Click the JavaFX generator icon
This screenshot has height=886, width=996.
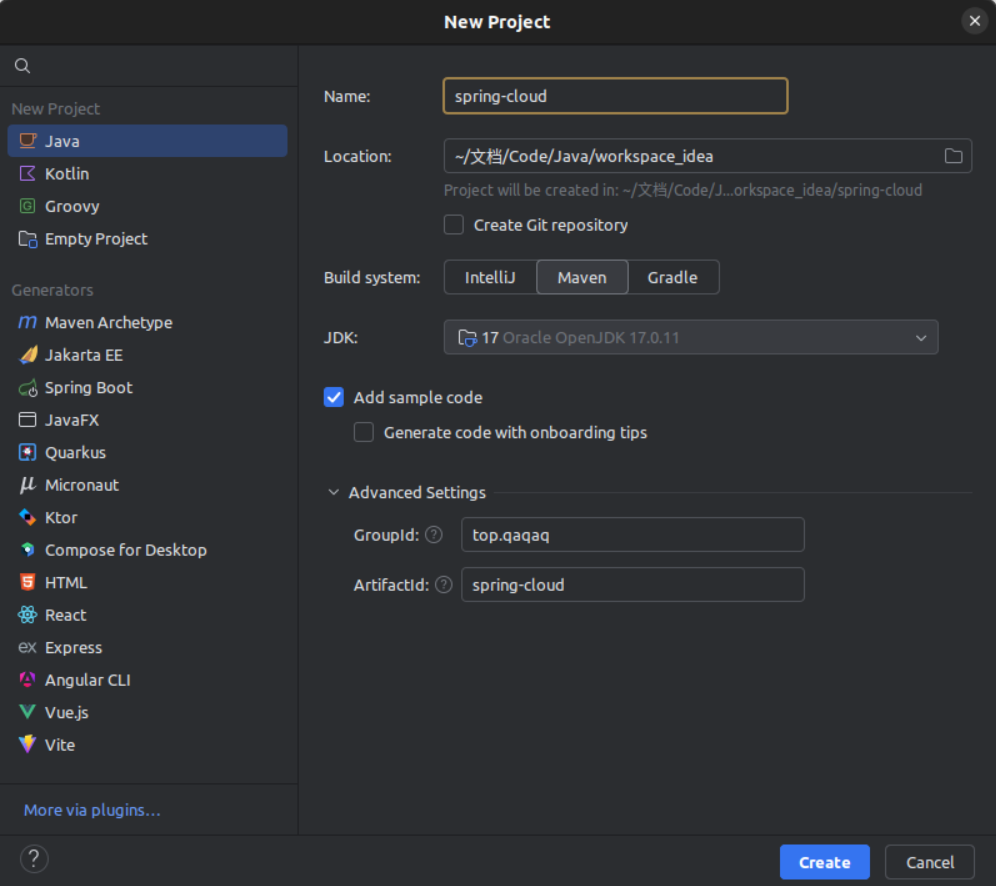[x=27, y=420]
